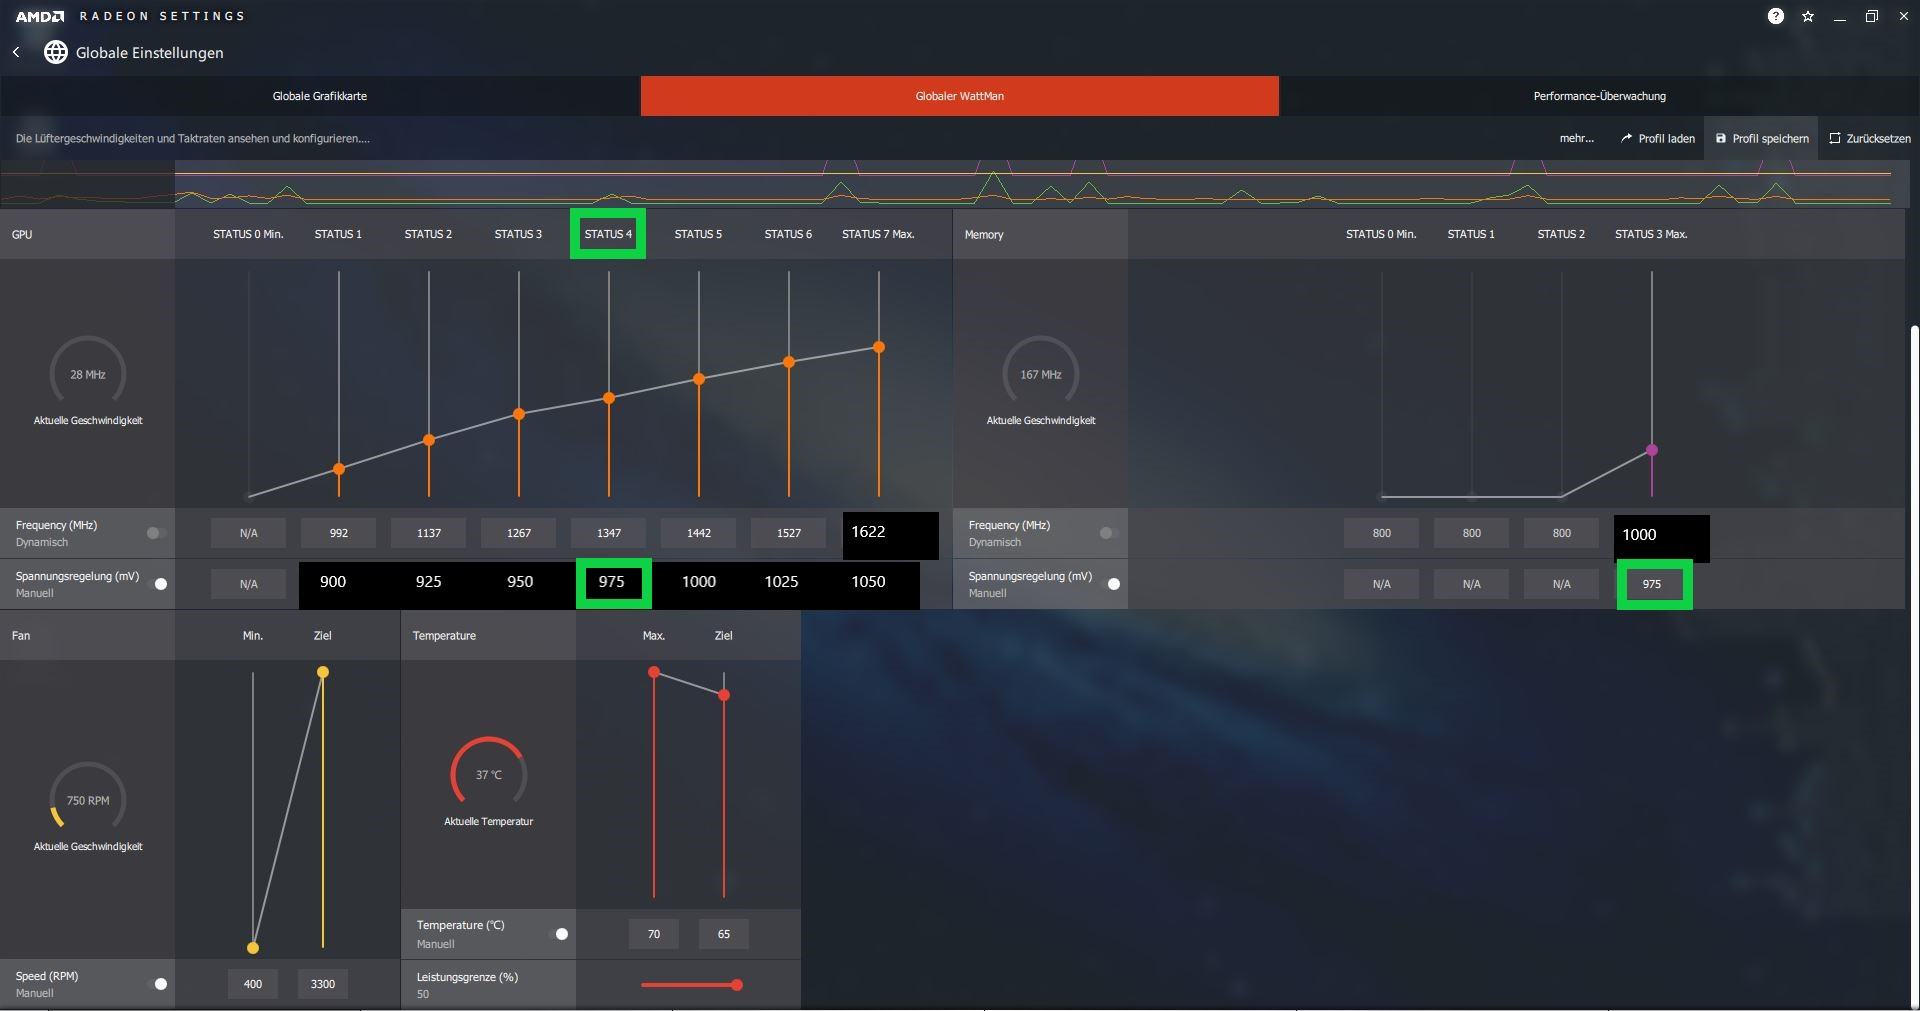Click the temperature Ziel field showing 65
Screen dimensions: 1920x1011
click(x=724, y=934)
